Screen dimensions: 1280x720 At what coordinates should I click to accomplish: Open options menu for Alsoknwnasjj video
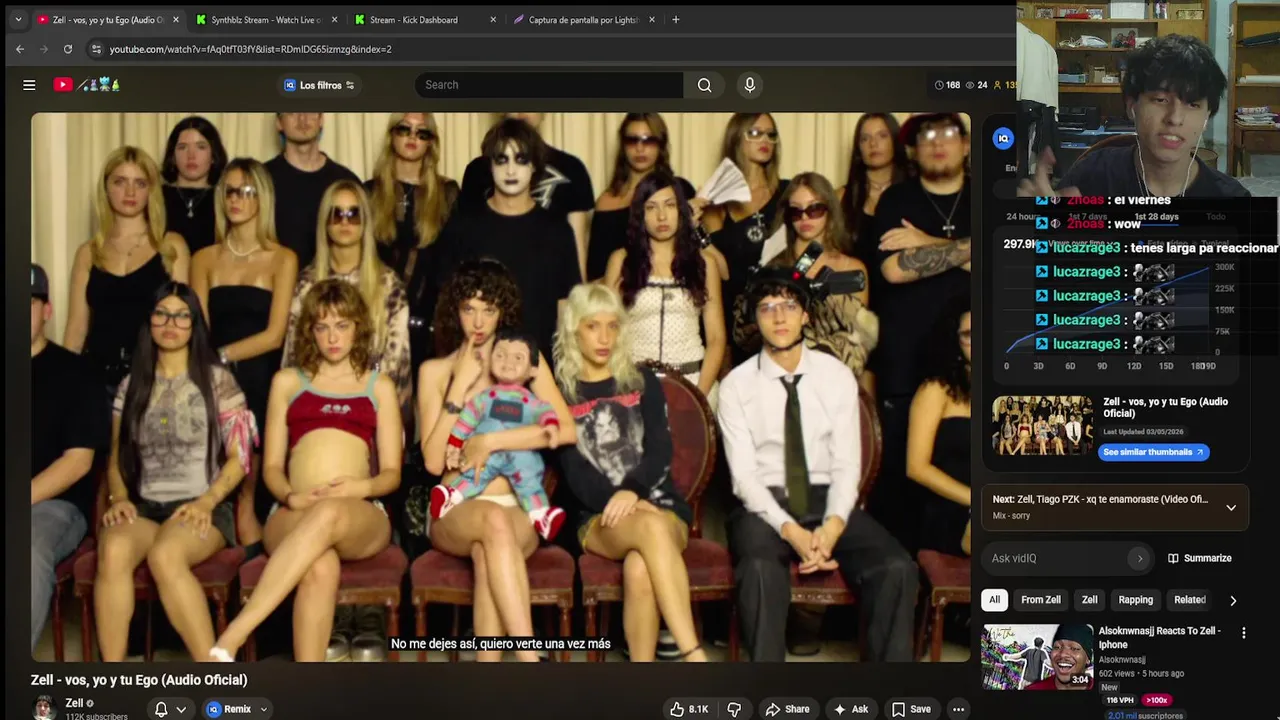[1243, 633]
